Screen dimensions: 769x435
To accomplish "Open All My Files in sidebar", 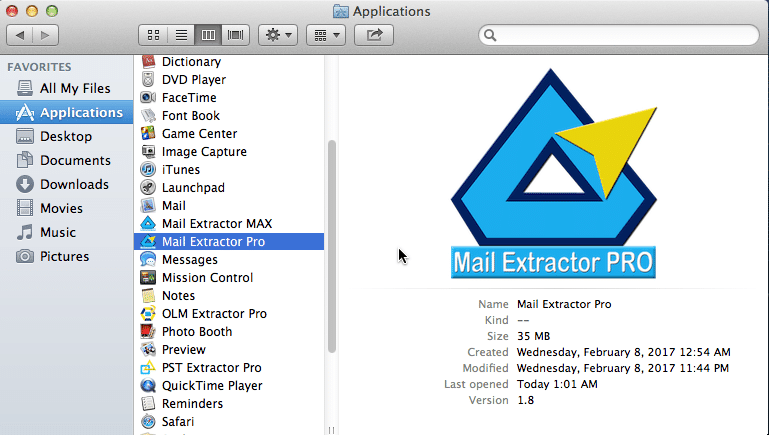I will [x=75, y=88].
